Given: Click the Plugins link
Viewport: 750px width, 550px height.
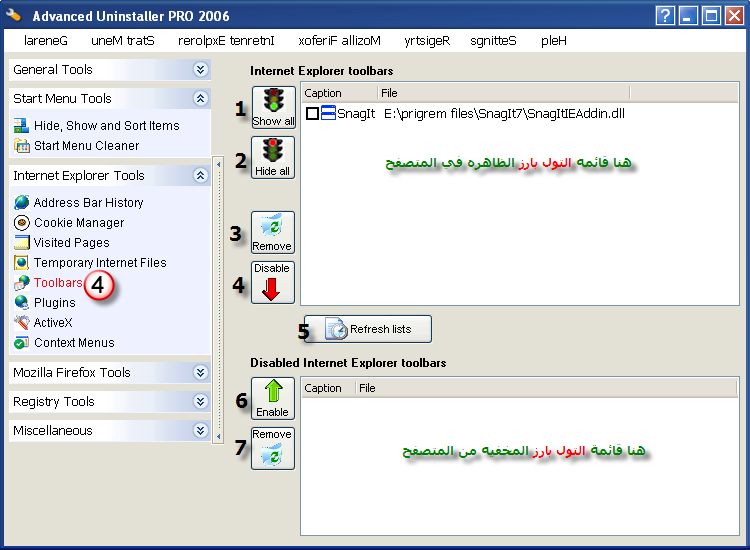Looking at the screenshot, I should 55,303.
